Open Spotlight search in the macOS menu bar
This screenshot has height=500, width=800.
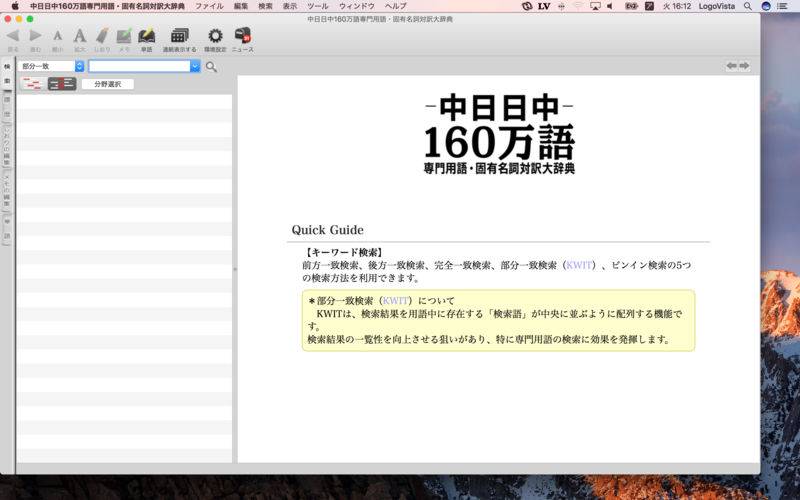point(747,6)
